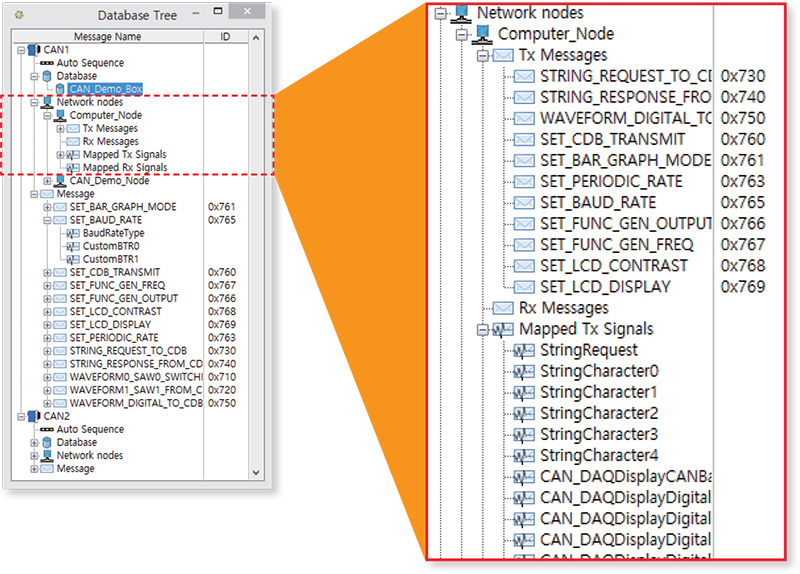The width and height of the screenshot is (800, 574).
Task: Click the Auto Sequence icon under CAN1
Action: pos(47,63)
